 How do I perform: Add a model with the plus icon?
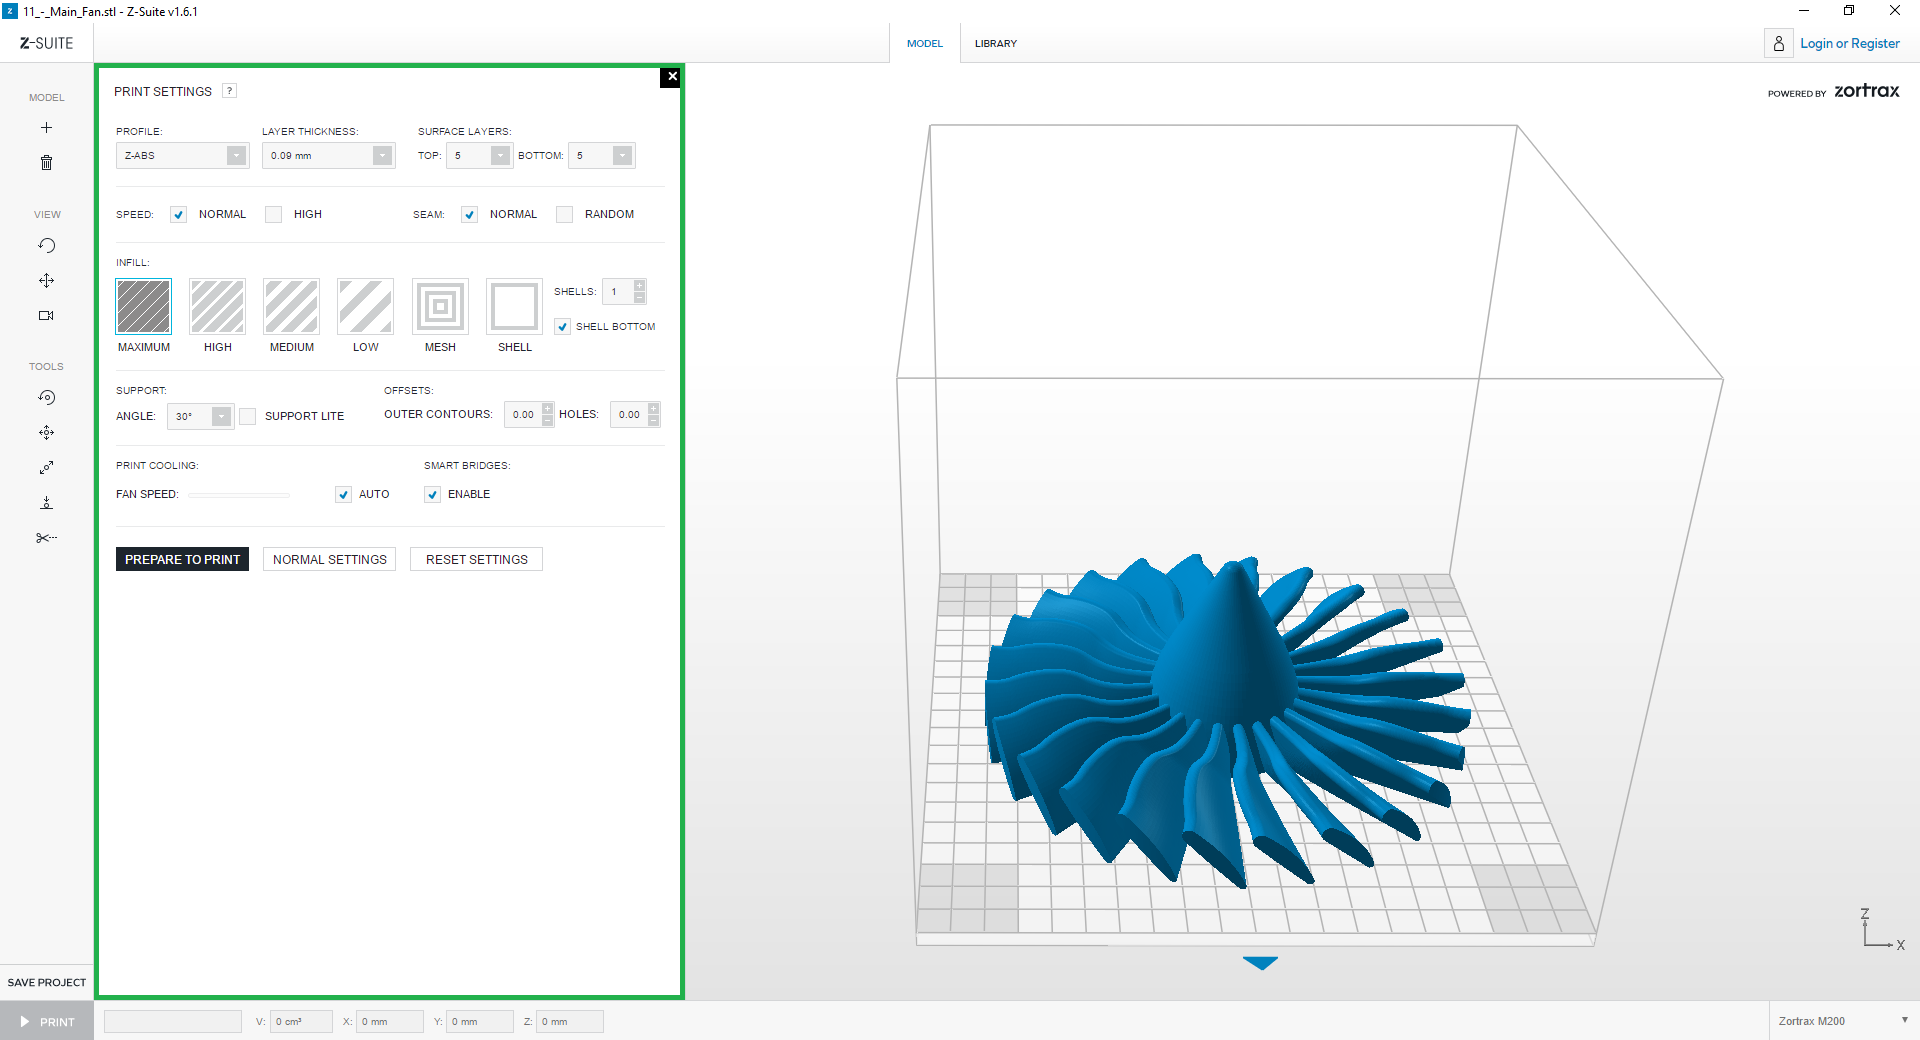click(46, 128)
